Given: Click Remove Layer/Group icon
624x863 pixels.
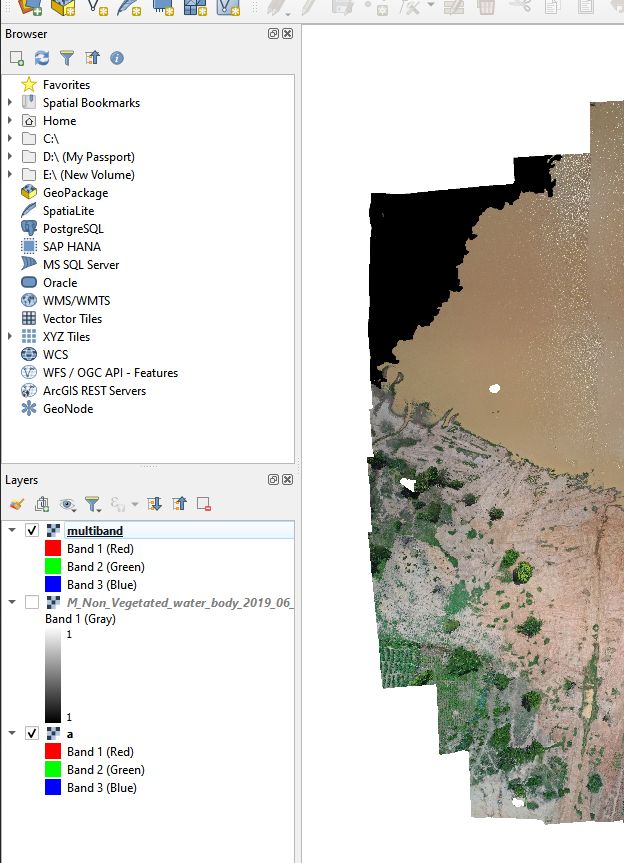Looking at the screenshot, I should pyautogui.click(x=204, y=504).
